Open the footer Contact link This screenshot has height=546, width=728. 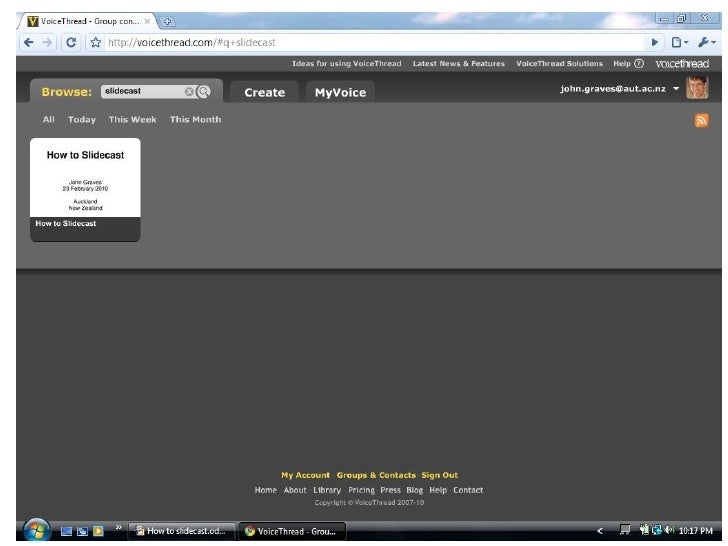468,490
